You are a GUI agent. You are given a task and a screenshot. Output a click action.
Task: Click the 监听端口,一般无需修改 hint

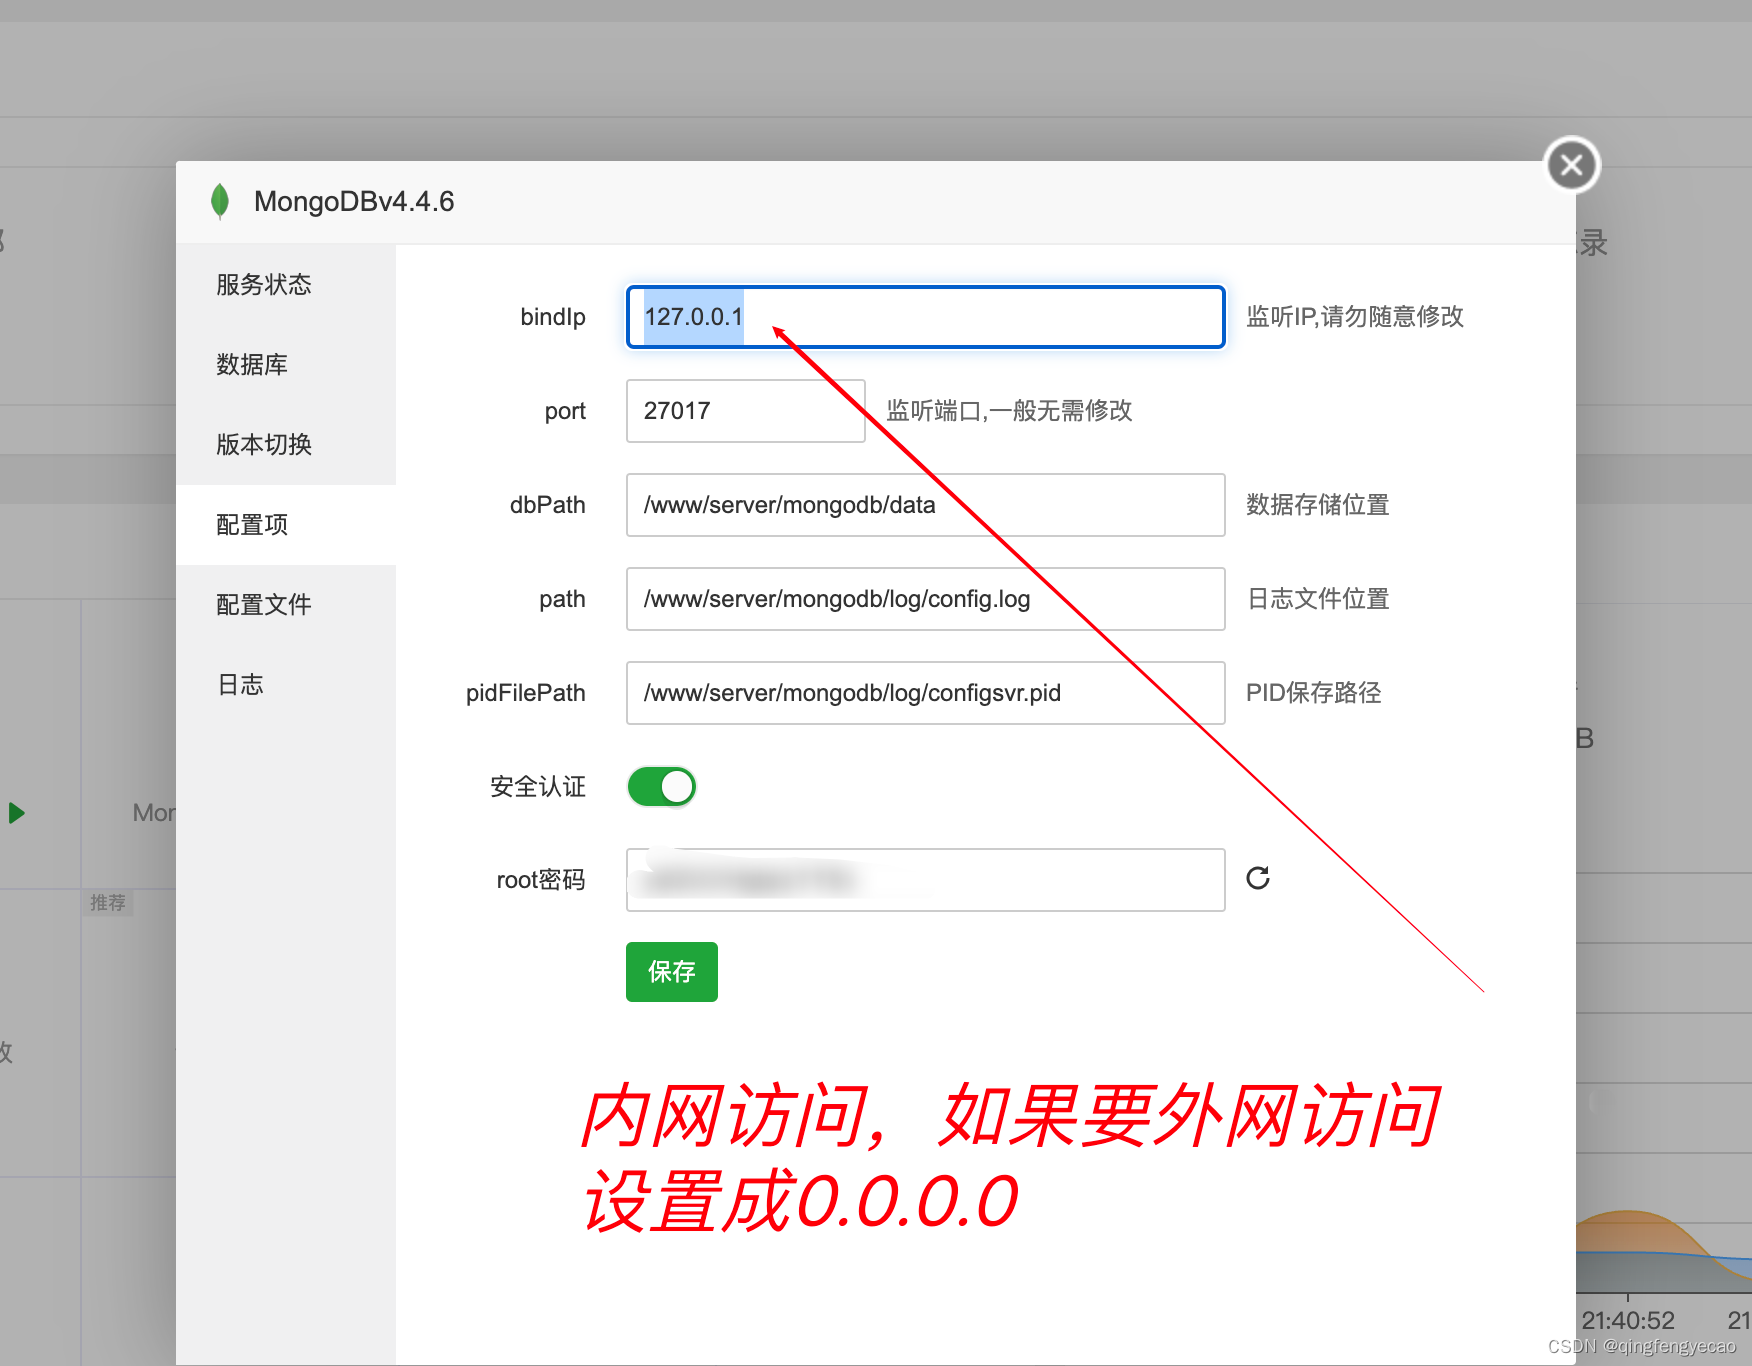click(1009, 411)
